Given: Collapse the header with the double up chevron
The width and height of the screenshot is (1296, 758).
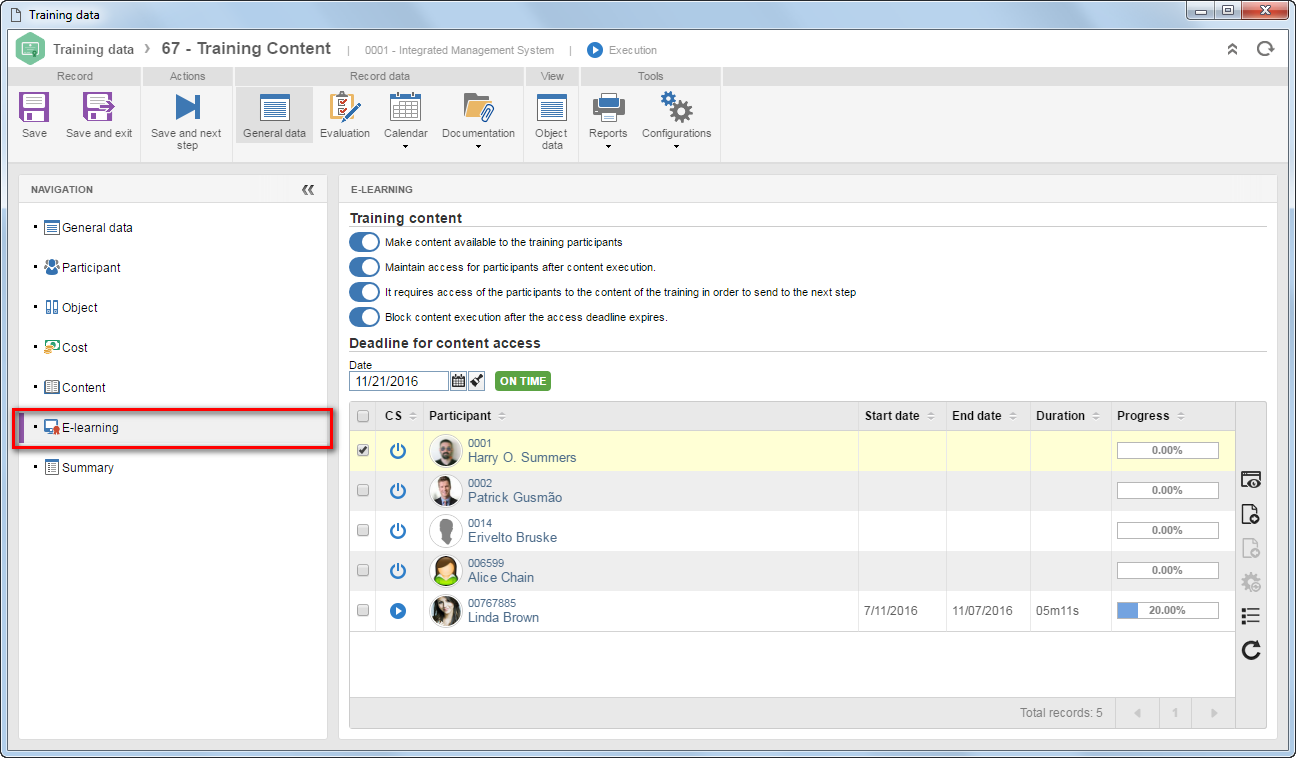Looking at the screenshot, I should coord(1232,49).
